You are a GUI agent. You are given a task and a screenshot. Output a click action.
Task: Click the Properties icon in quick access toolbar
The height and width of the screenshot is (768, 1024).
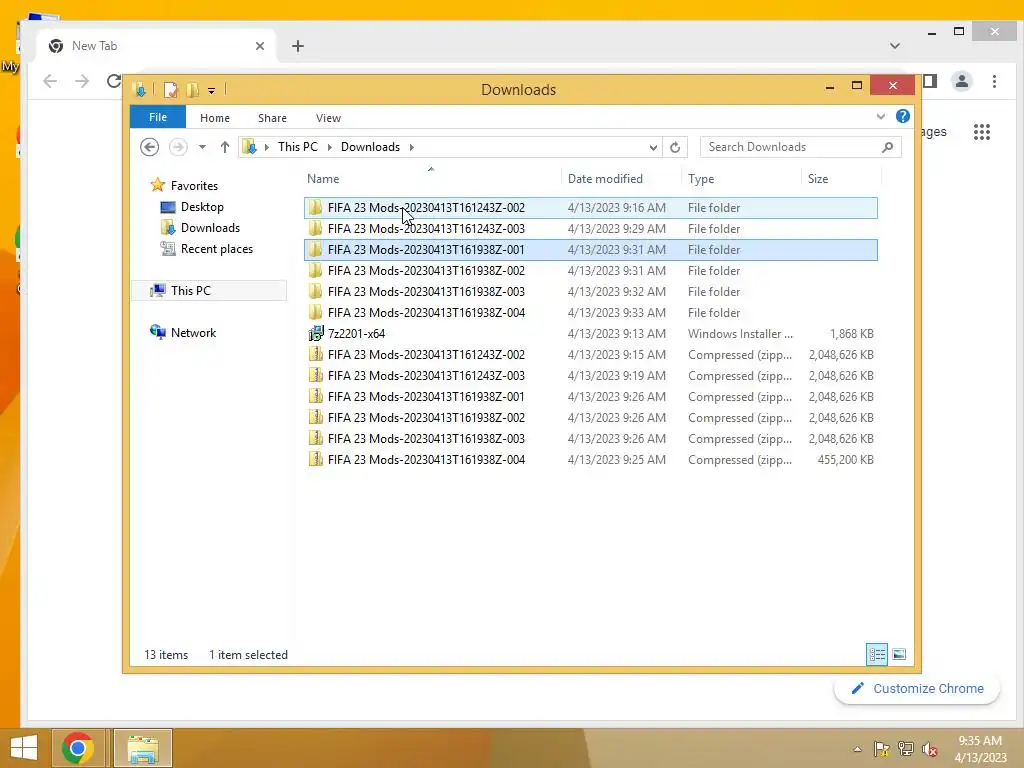[x=170, y=89]
